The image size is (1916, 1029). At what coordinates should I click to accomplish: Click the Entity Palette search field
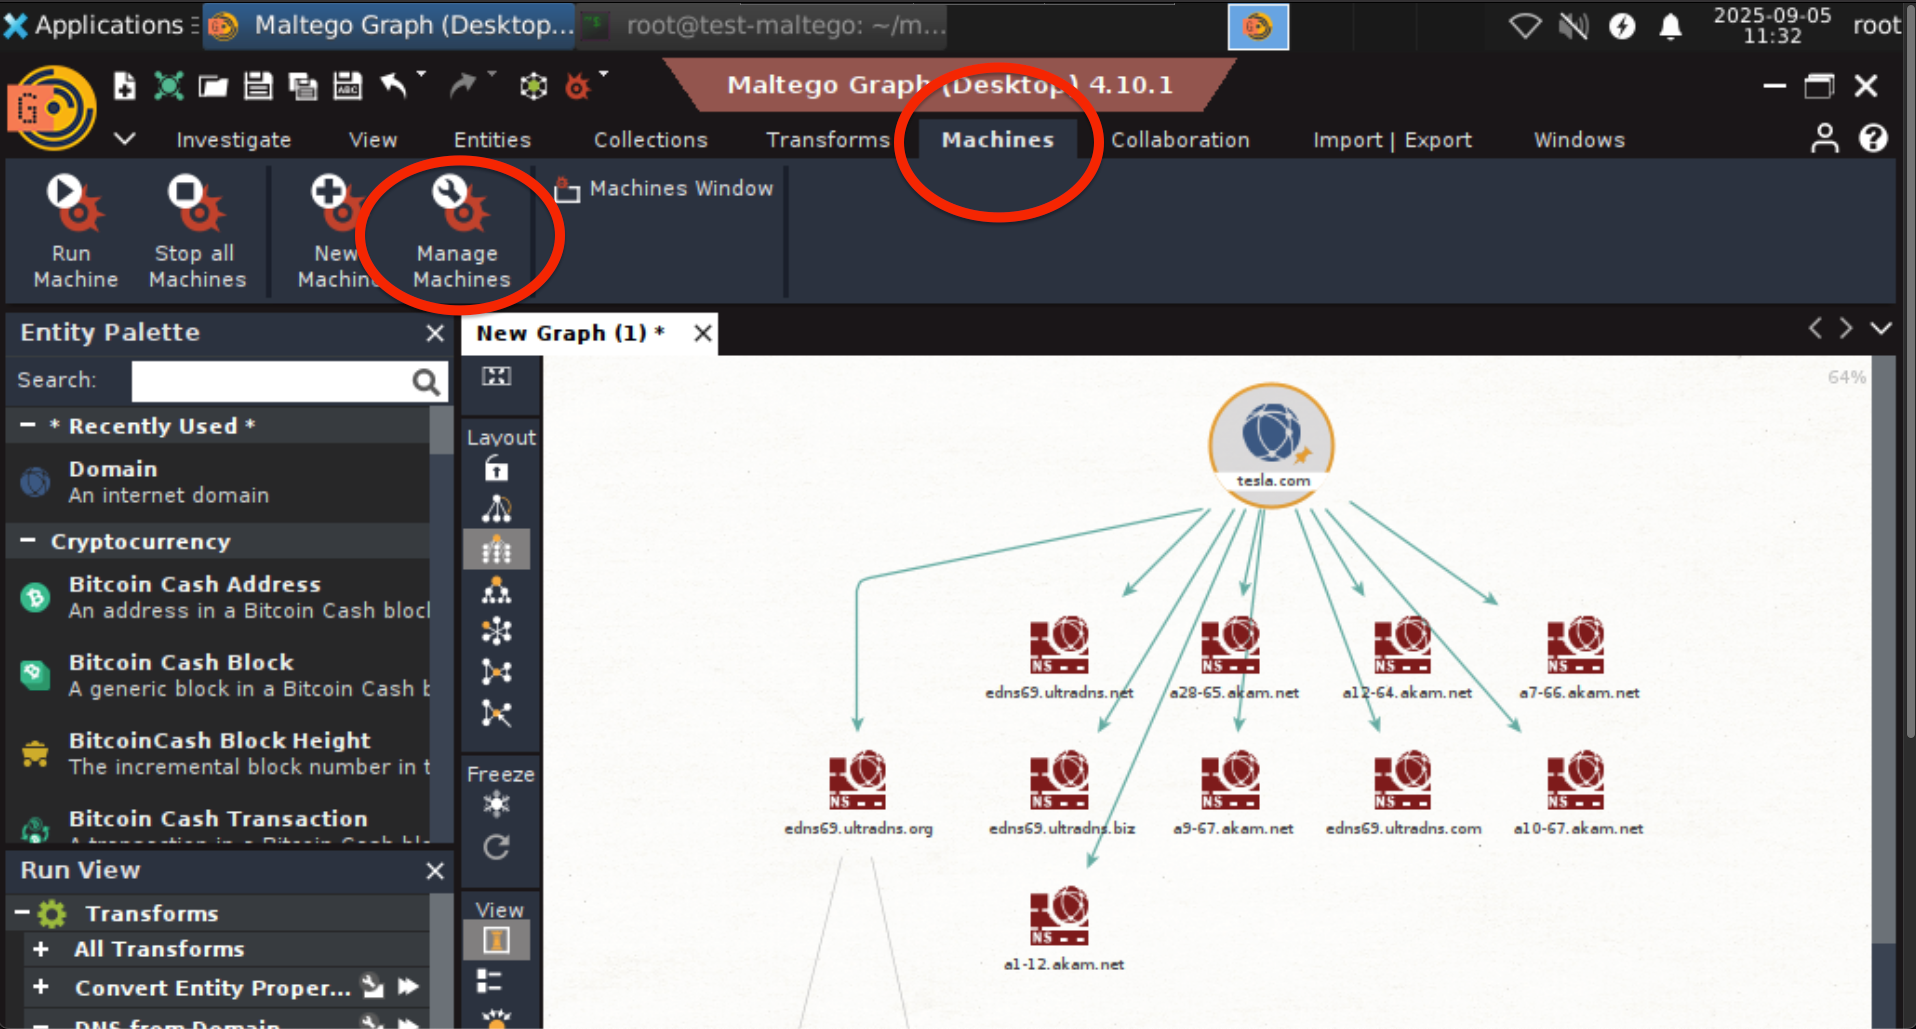(270, 381)
